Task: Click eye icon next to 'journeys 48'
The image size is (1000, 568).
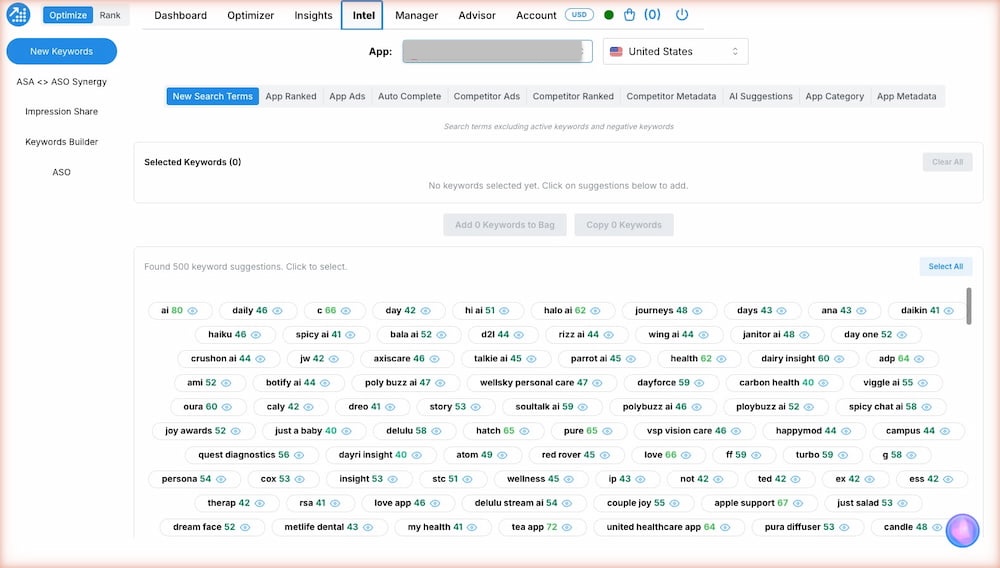Action: (697, 310)
